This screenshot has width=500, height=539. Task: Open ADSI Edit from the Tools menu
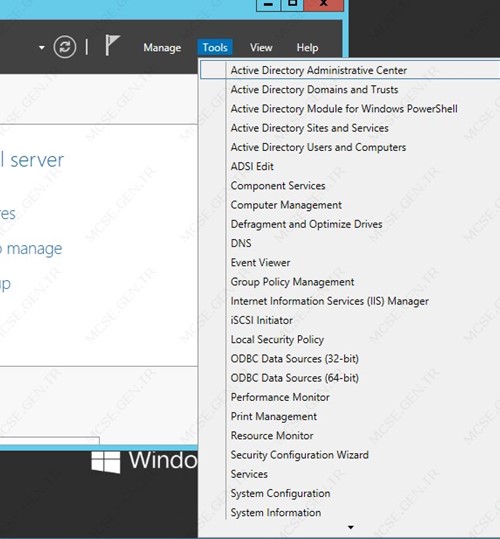(x=252, y=166)
